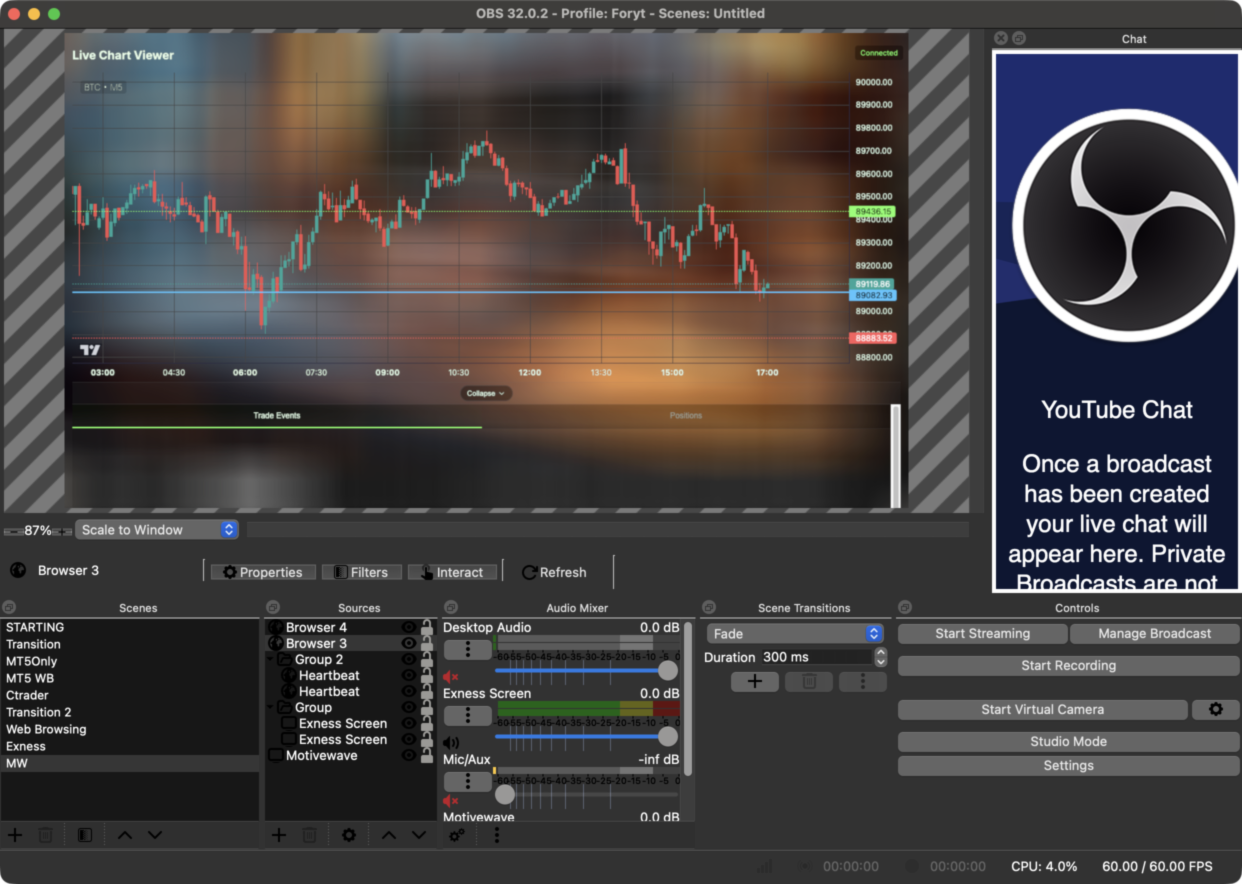Open source properties gear in Sources toolbar

coord(349,835)
